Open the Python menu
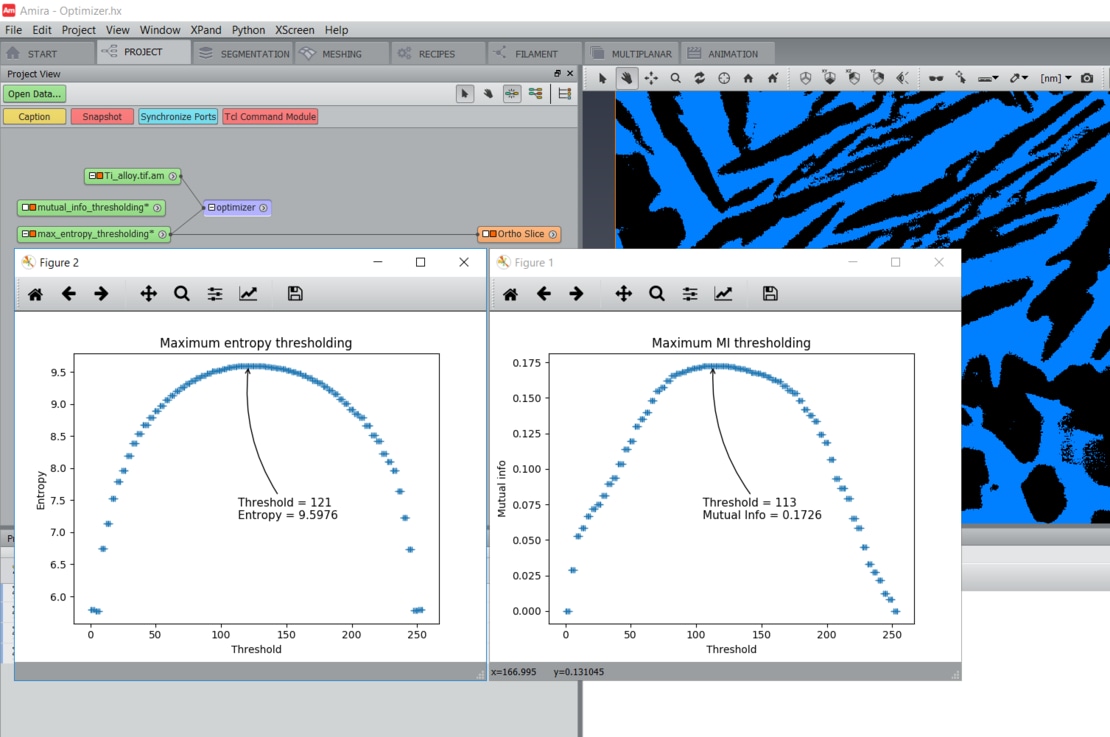The image size is (1110, 737). click(247, 30)
